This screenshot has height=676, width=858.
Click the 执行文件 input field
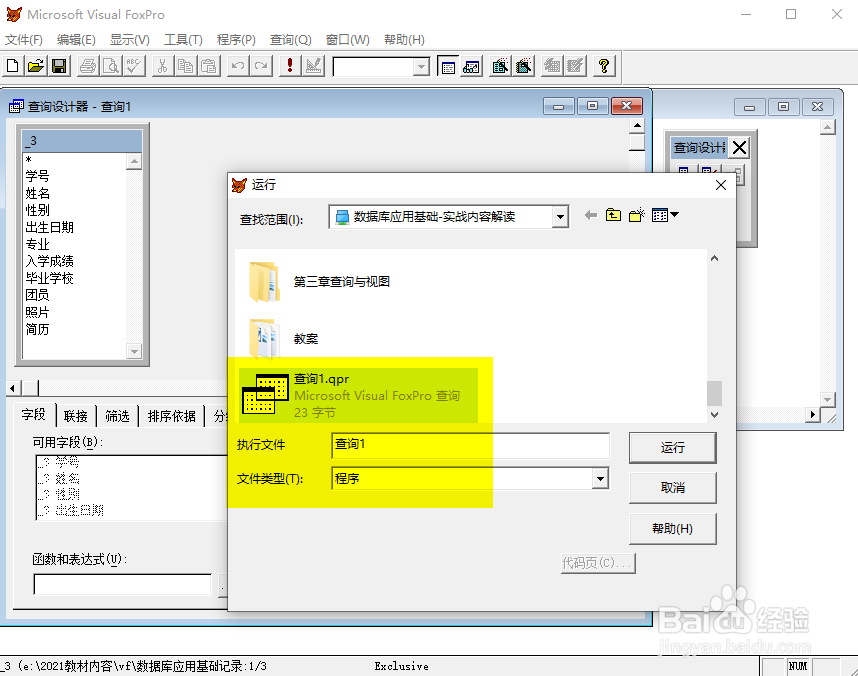(470, 445)
